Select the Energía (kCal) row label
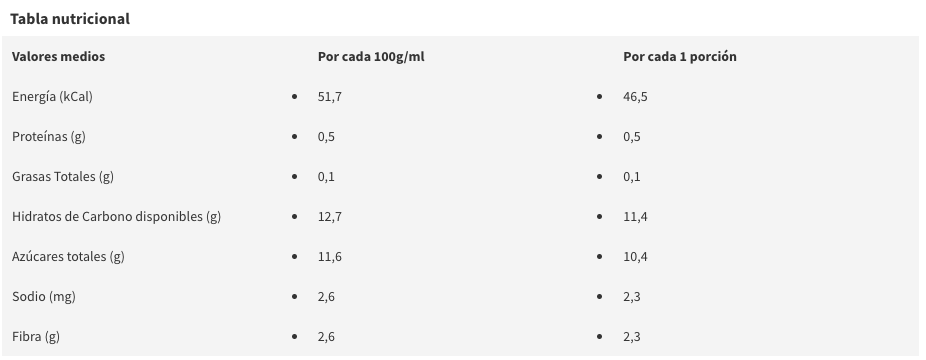 pyautogui.click(x=52, y=97)
